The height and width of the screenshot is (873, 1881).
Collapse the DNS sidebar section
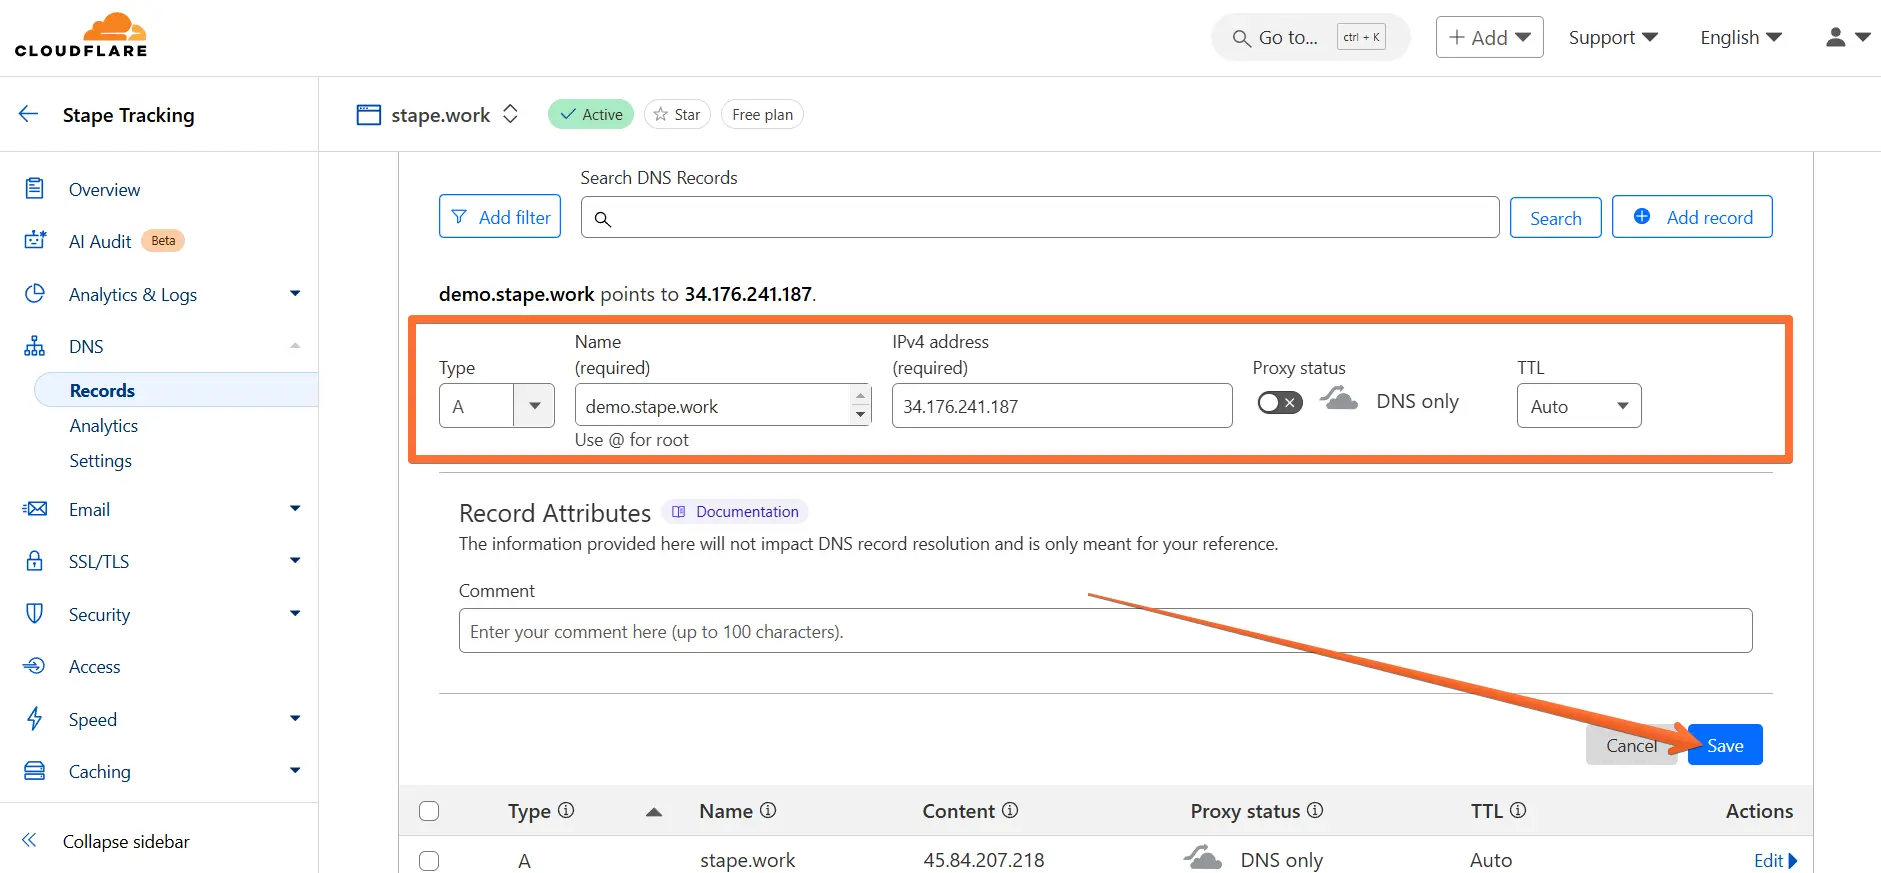click(x=295, y=346)
